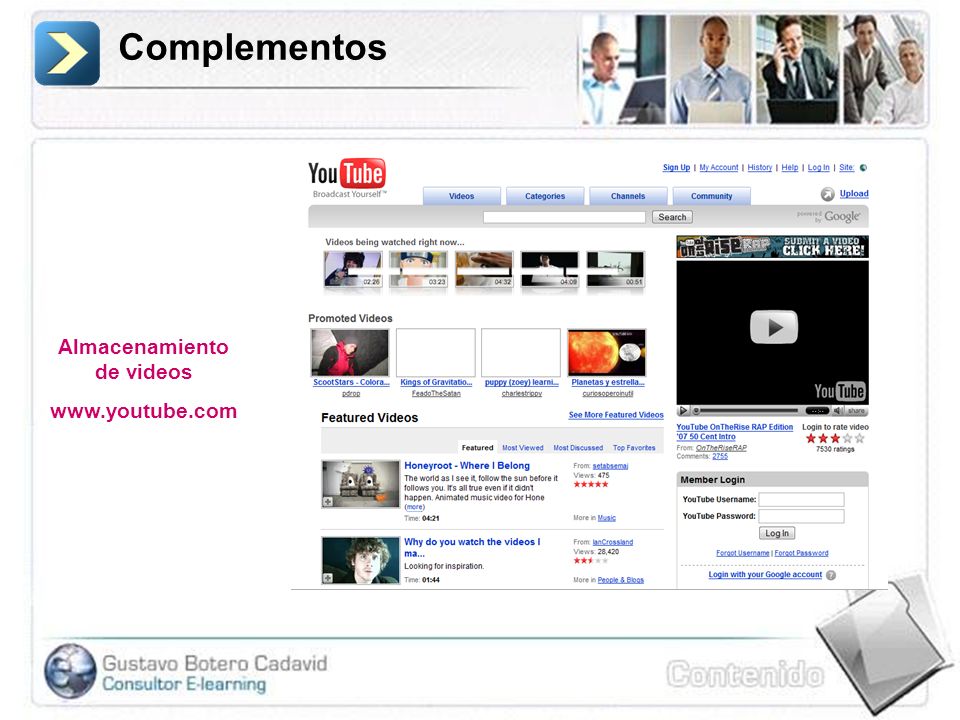Open the 03:23 watched-now thumbnail
The image size is (960, 720).
(x=419, y=269)
